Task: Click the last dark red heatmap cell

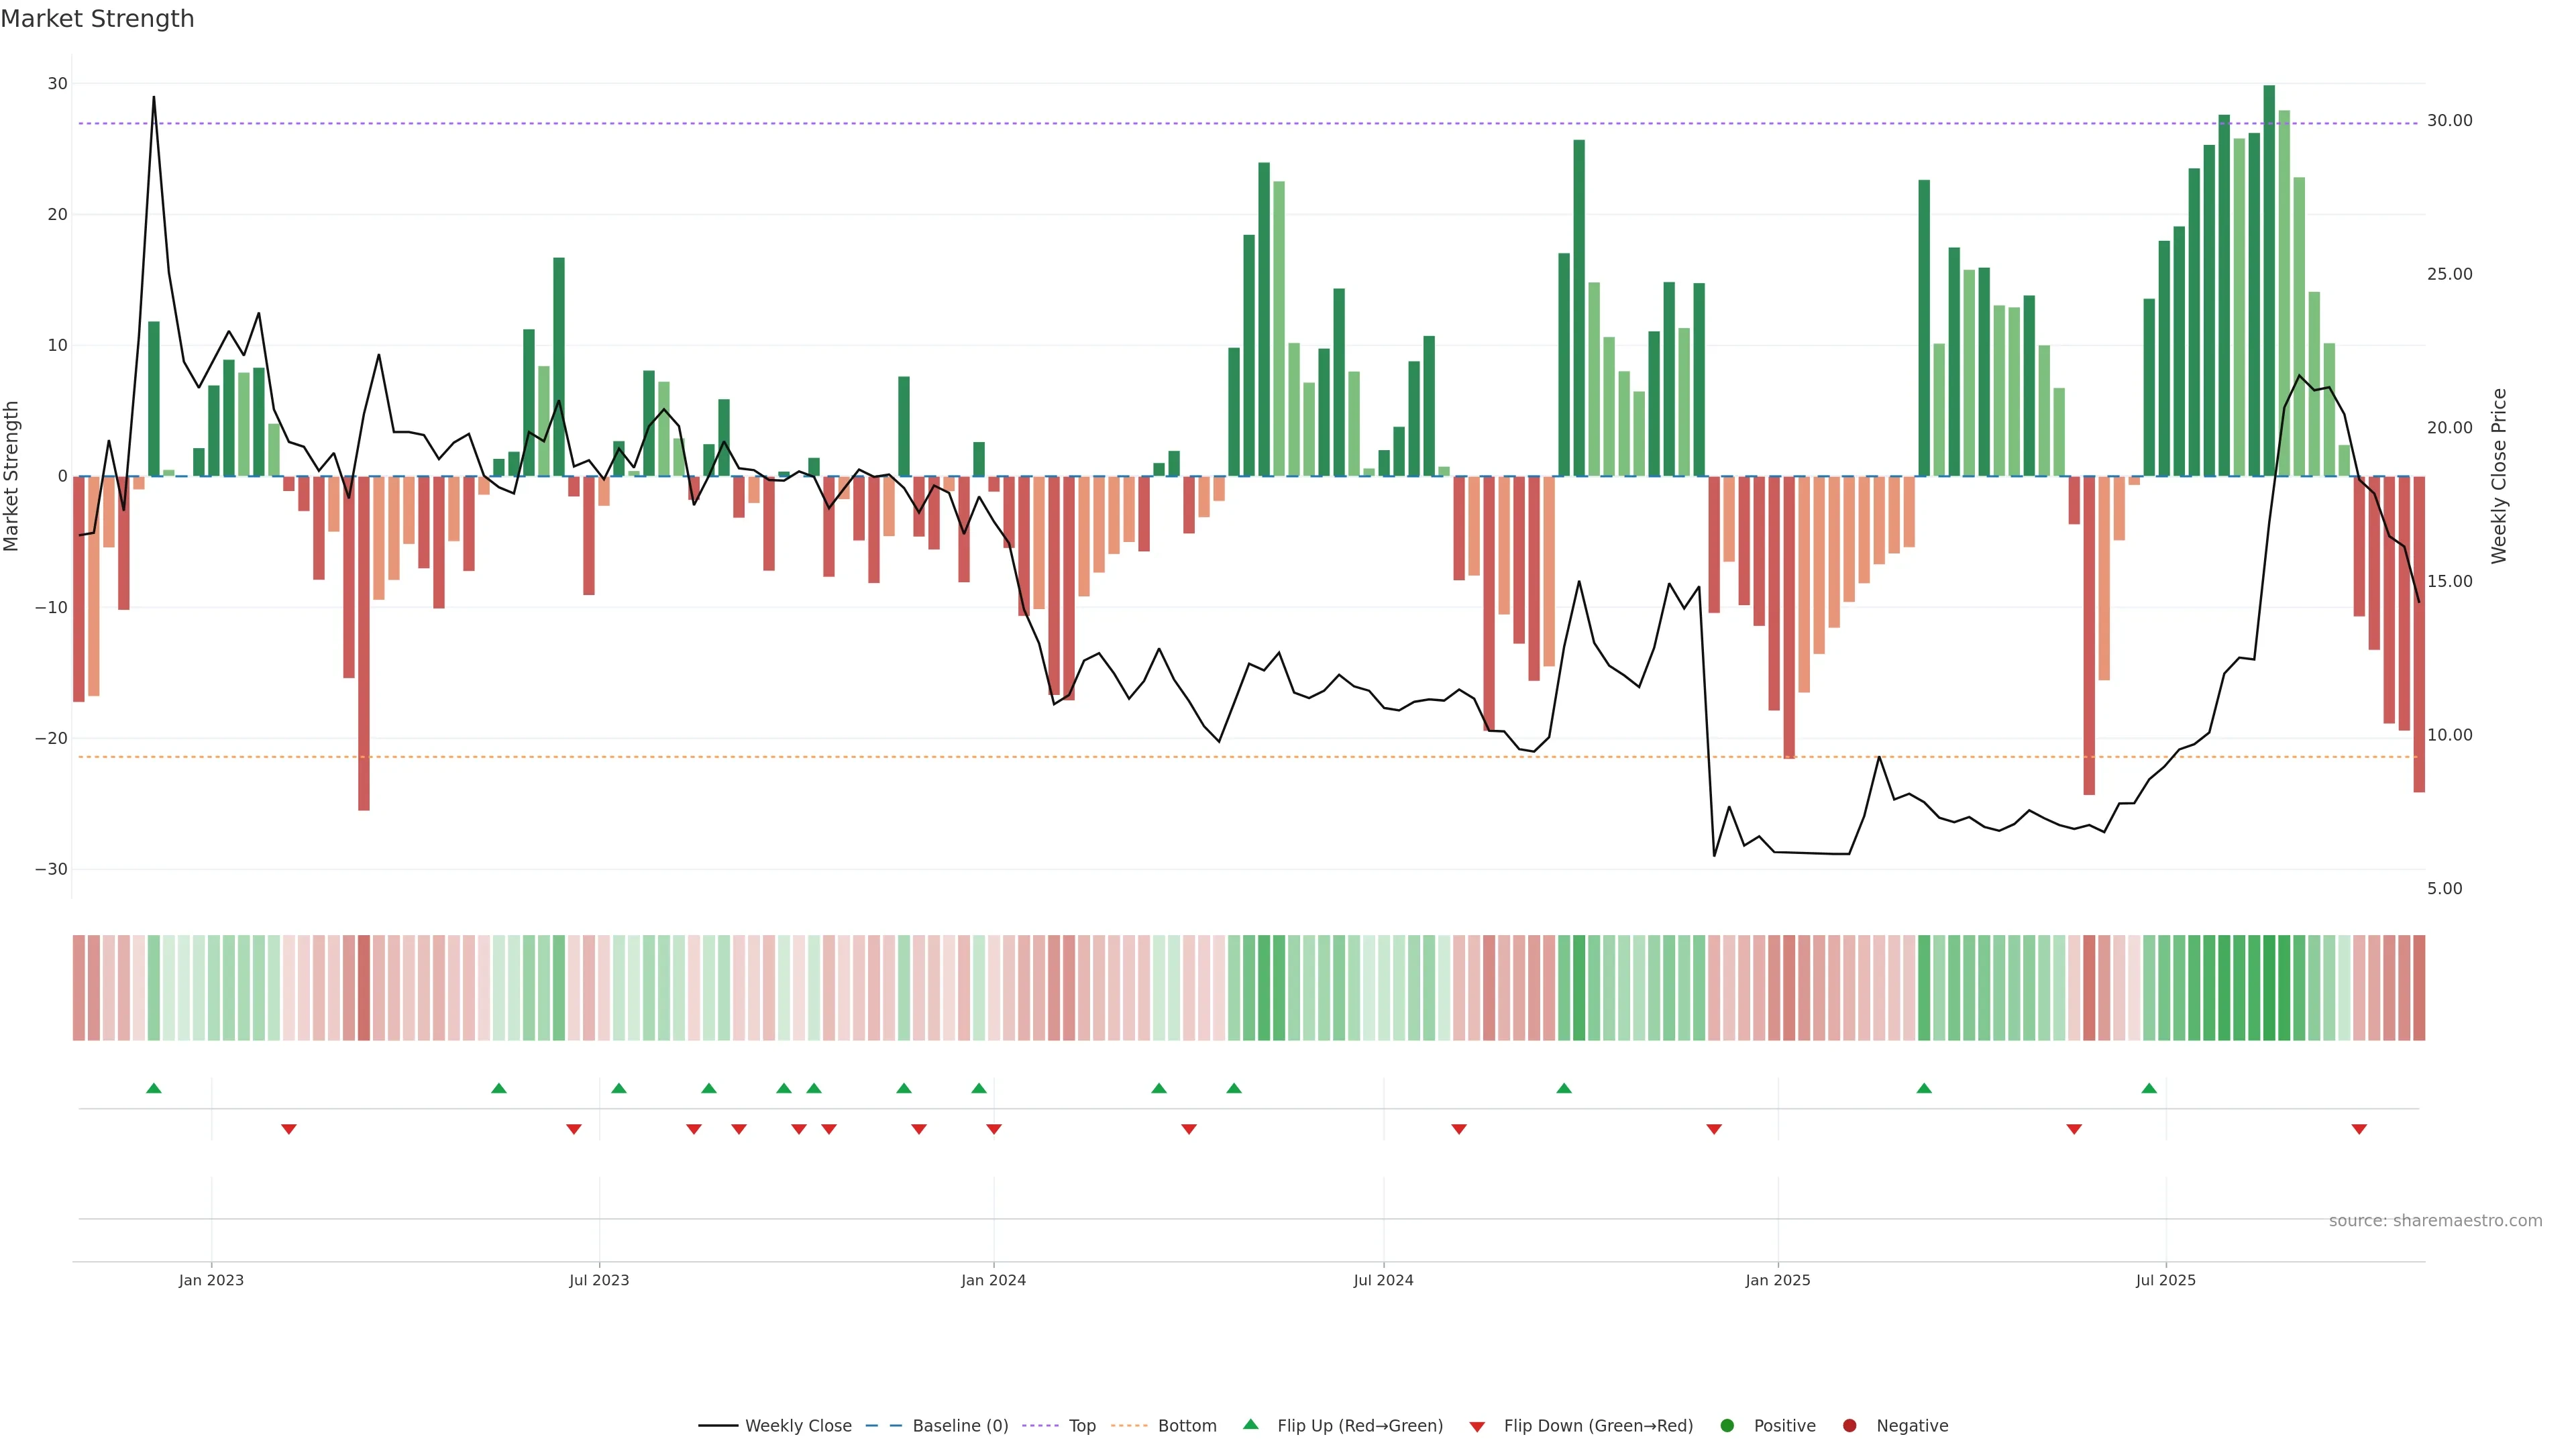Action: click(2419, 988)
